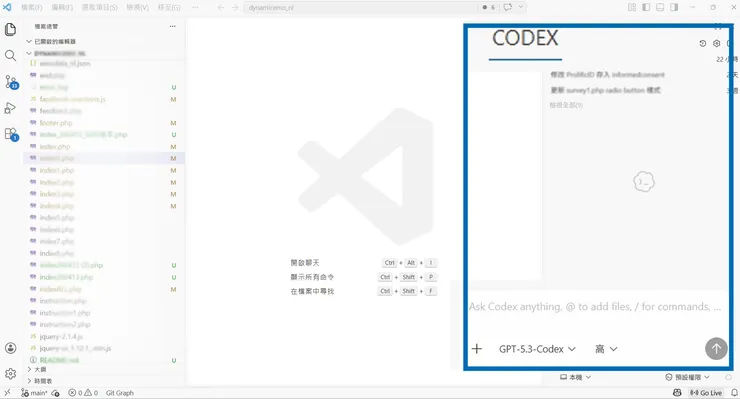The width and height of the screenshot is (740, 399).
Task: Click the 檢視全部(9) link
Action: pyautogui.click(x=566, y=105)
